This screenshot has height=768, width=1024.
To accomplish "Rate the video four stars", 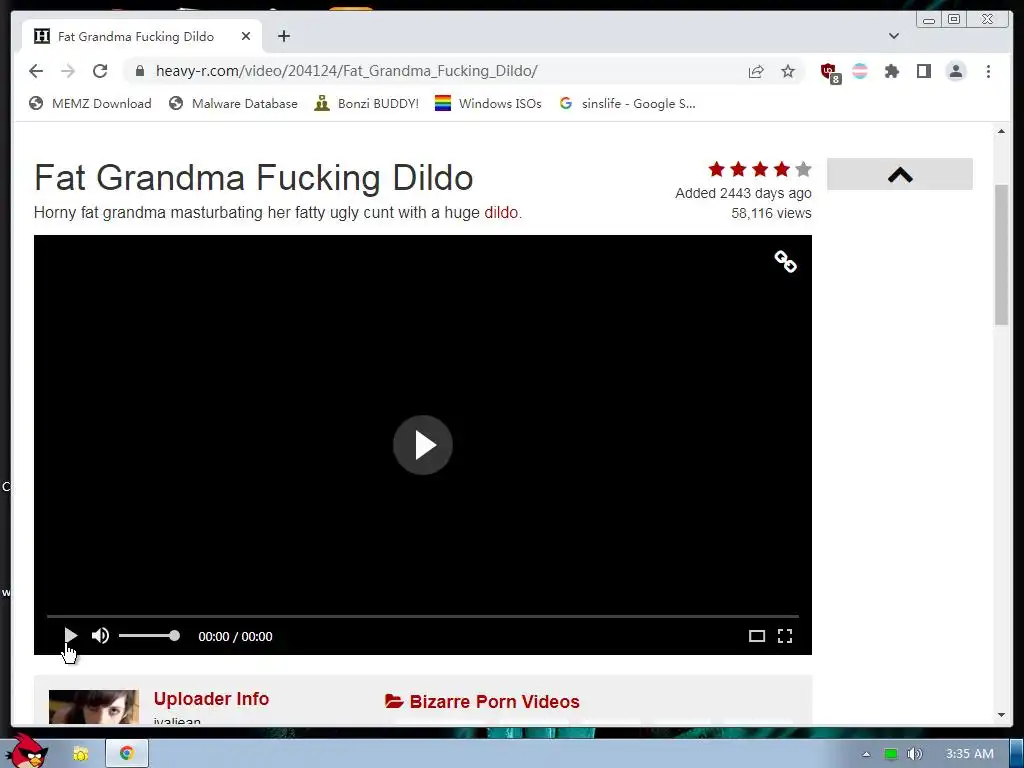I will 782,169.
